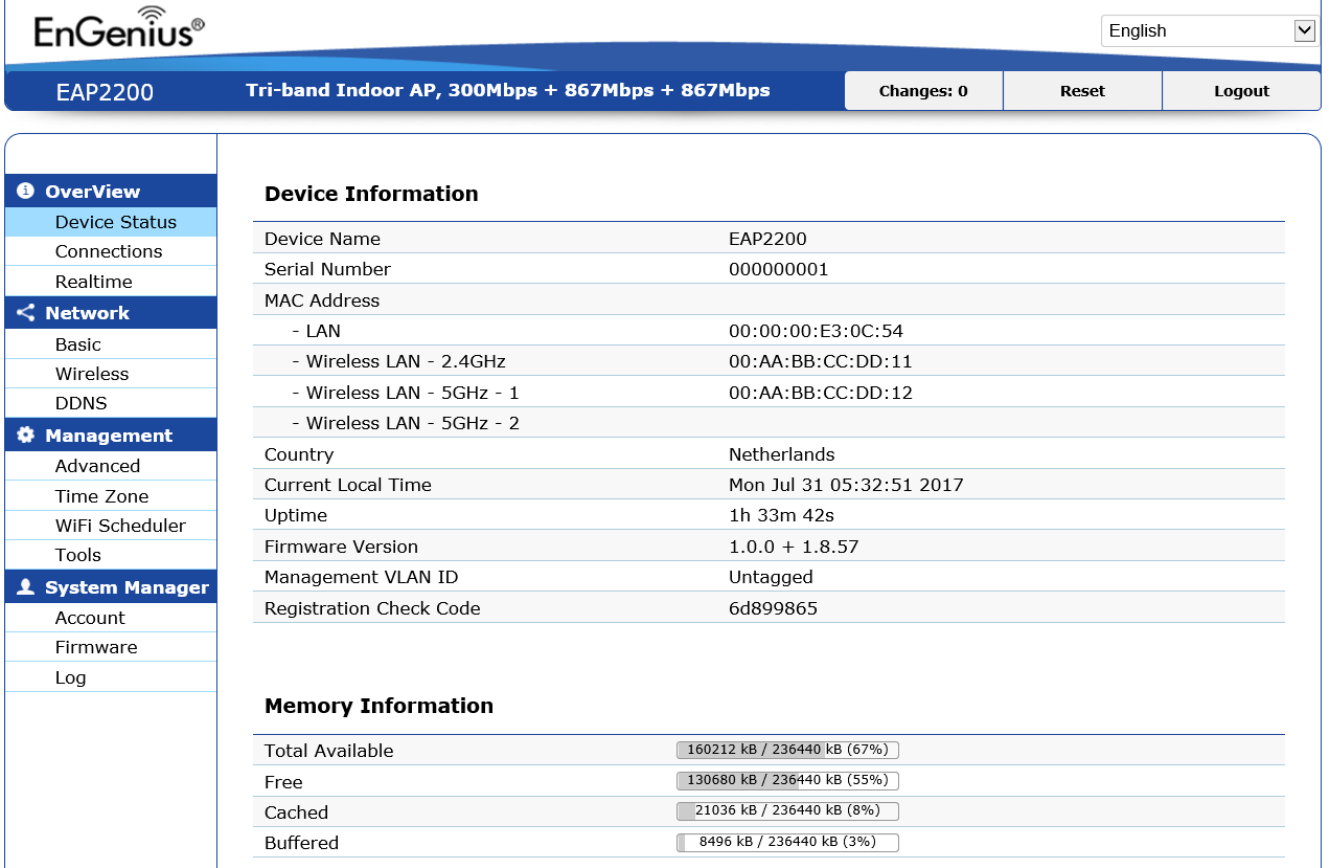Image resolution: width=1329 pixels, height=868 pixels.
Task: Click the Cached memory progress bar
Action: tap(788, 811)
